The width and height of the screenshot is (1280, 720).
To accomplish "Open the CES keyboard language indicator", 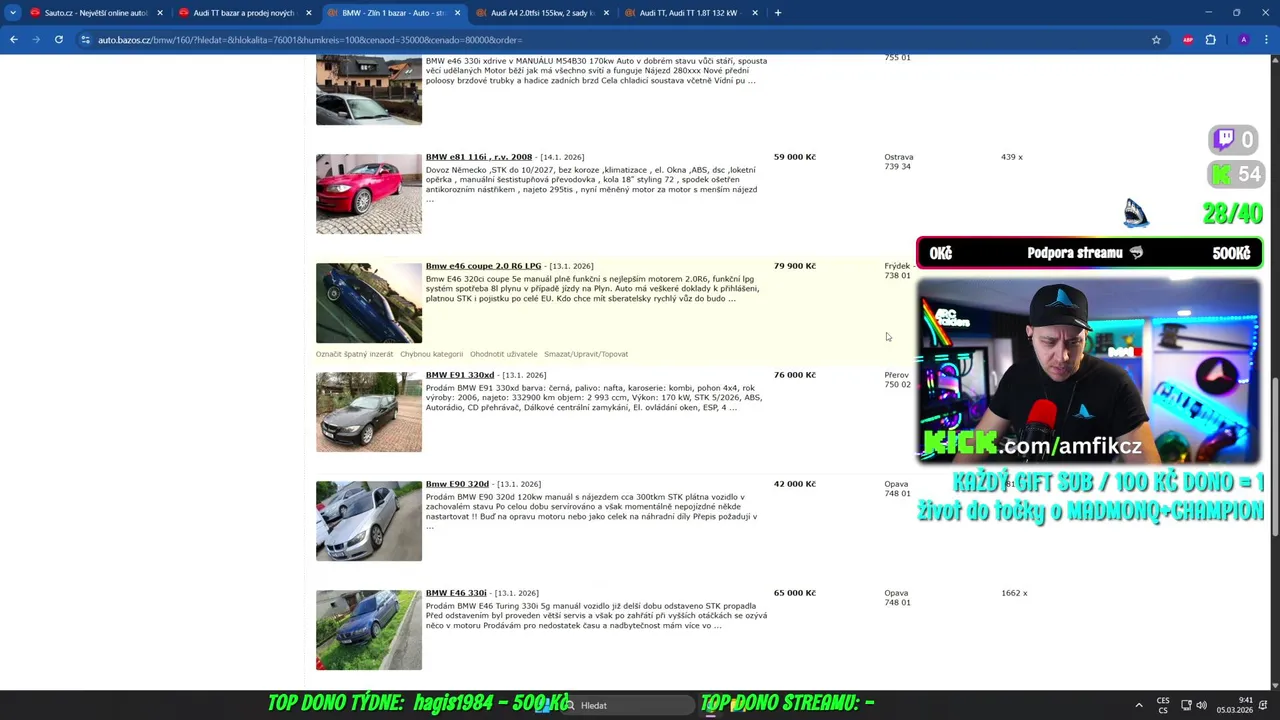I will (1163, 705).
